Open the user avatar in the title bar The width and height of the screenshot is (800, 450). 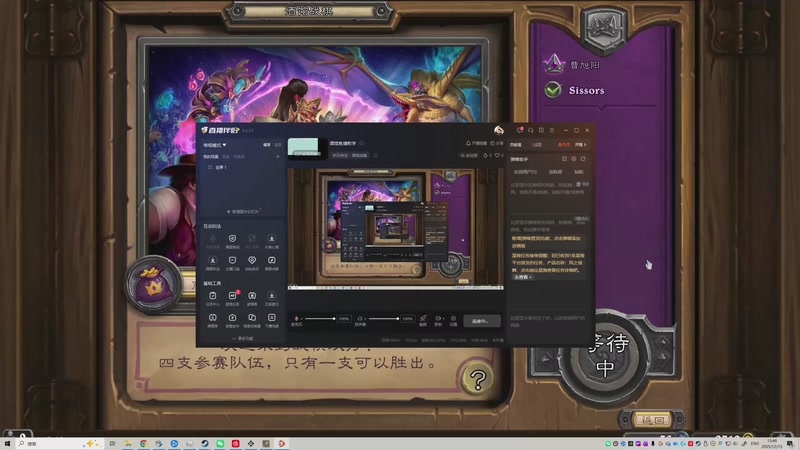click(x=498, y=130)
